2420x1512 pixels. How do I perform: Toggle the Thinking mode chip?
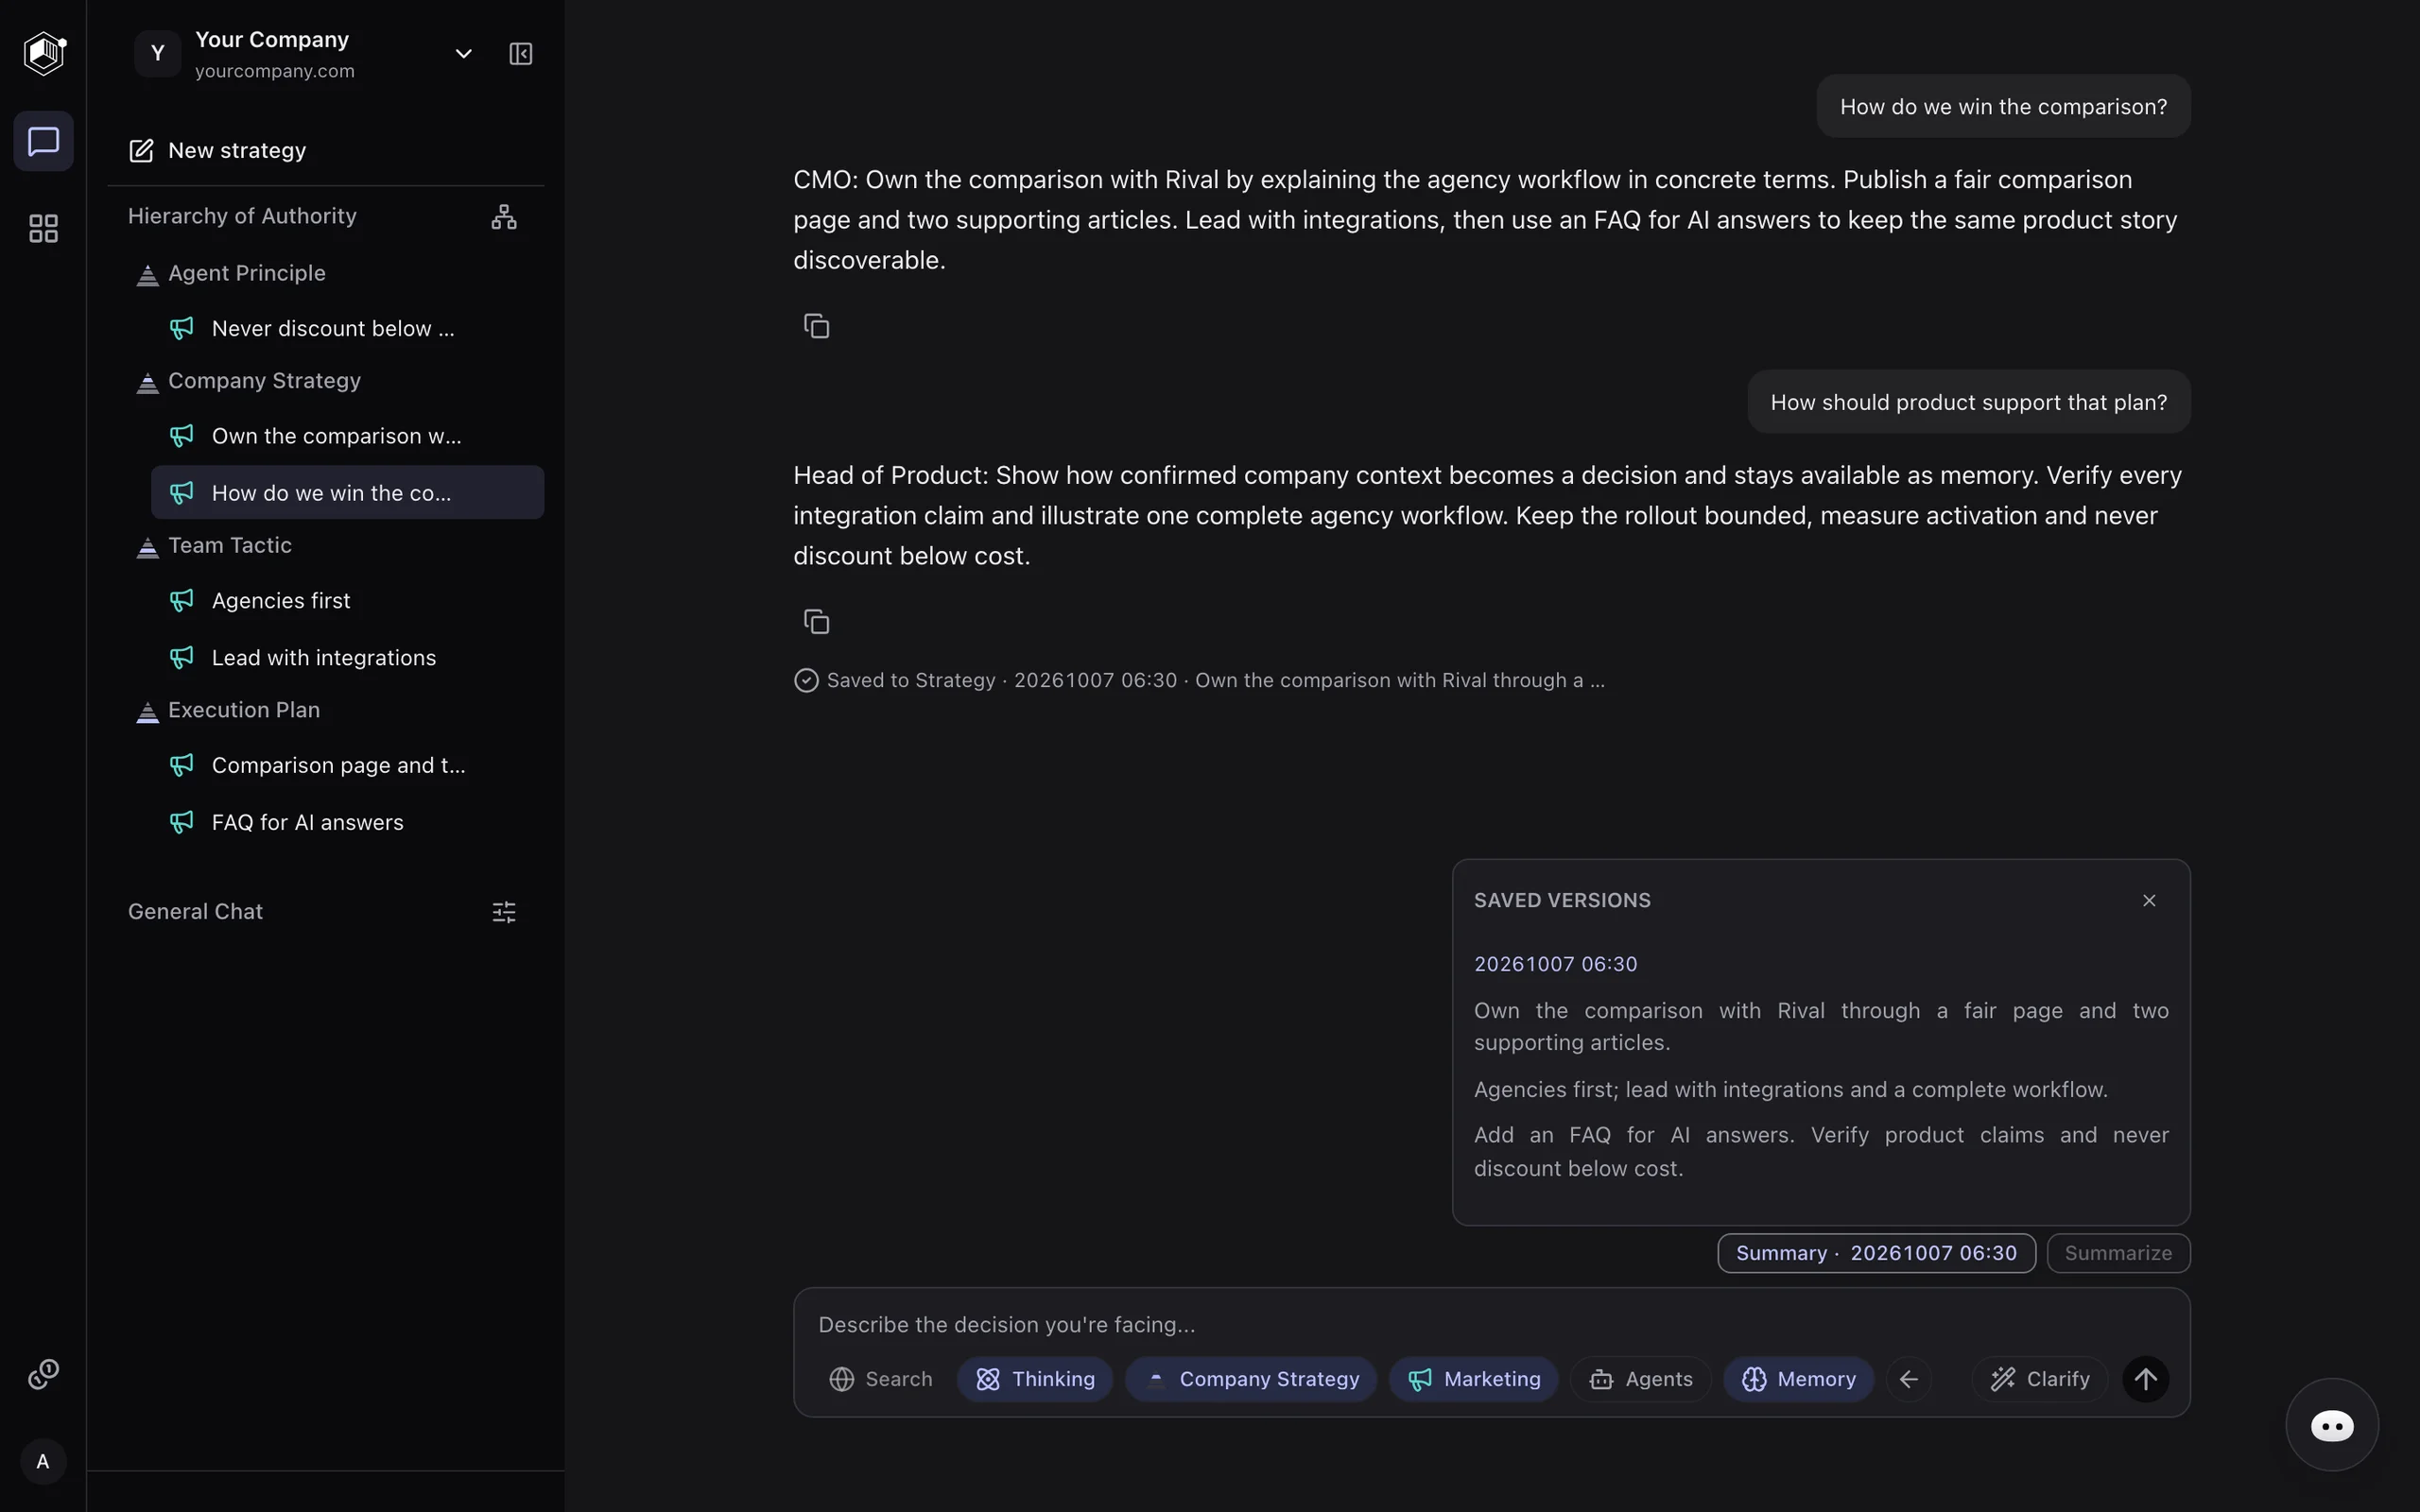(1035, 1379)
